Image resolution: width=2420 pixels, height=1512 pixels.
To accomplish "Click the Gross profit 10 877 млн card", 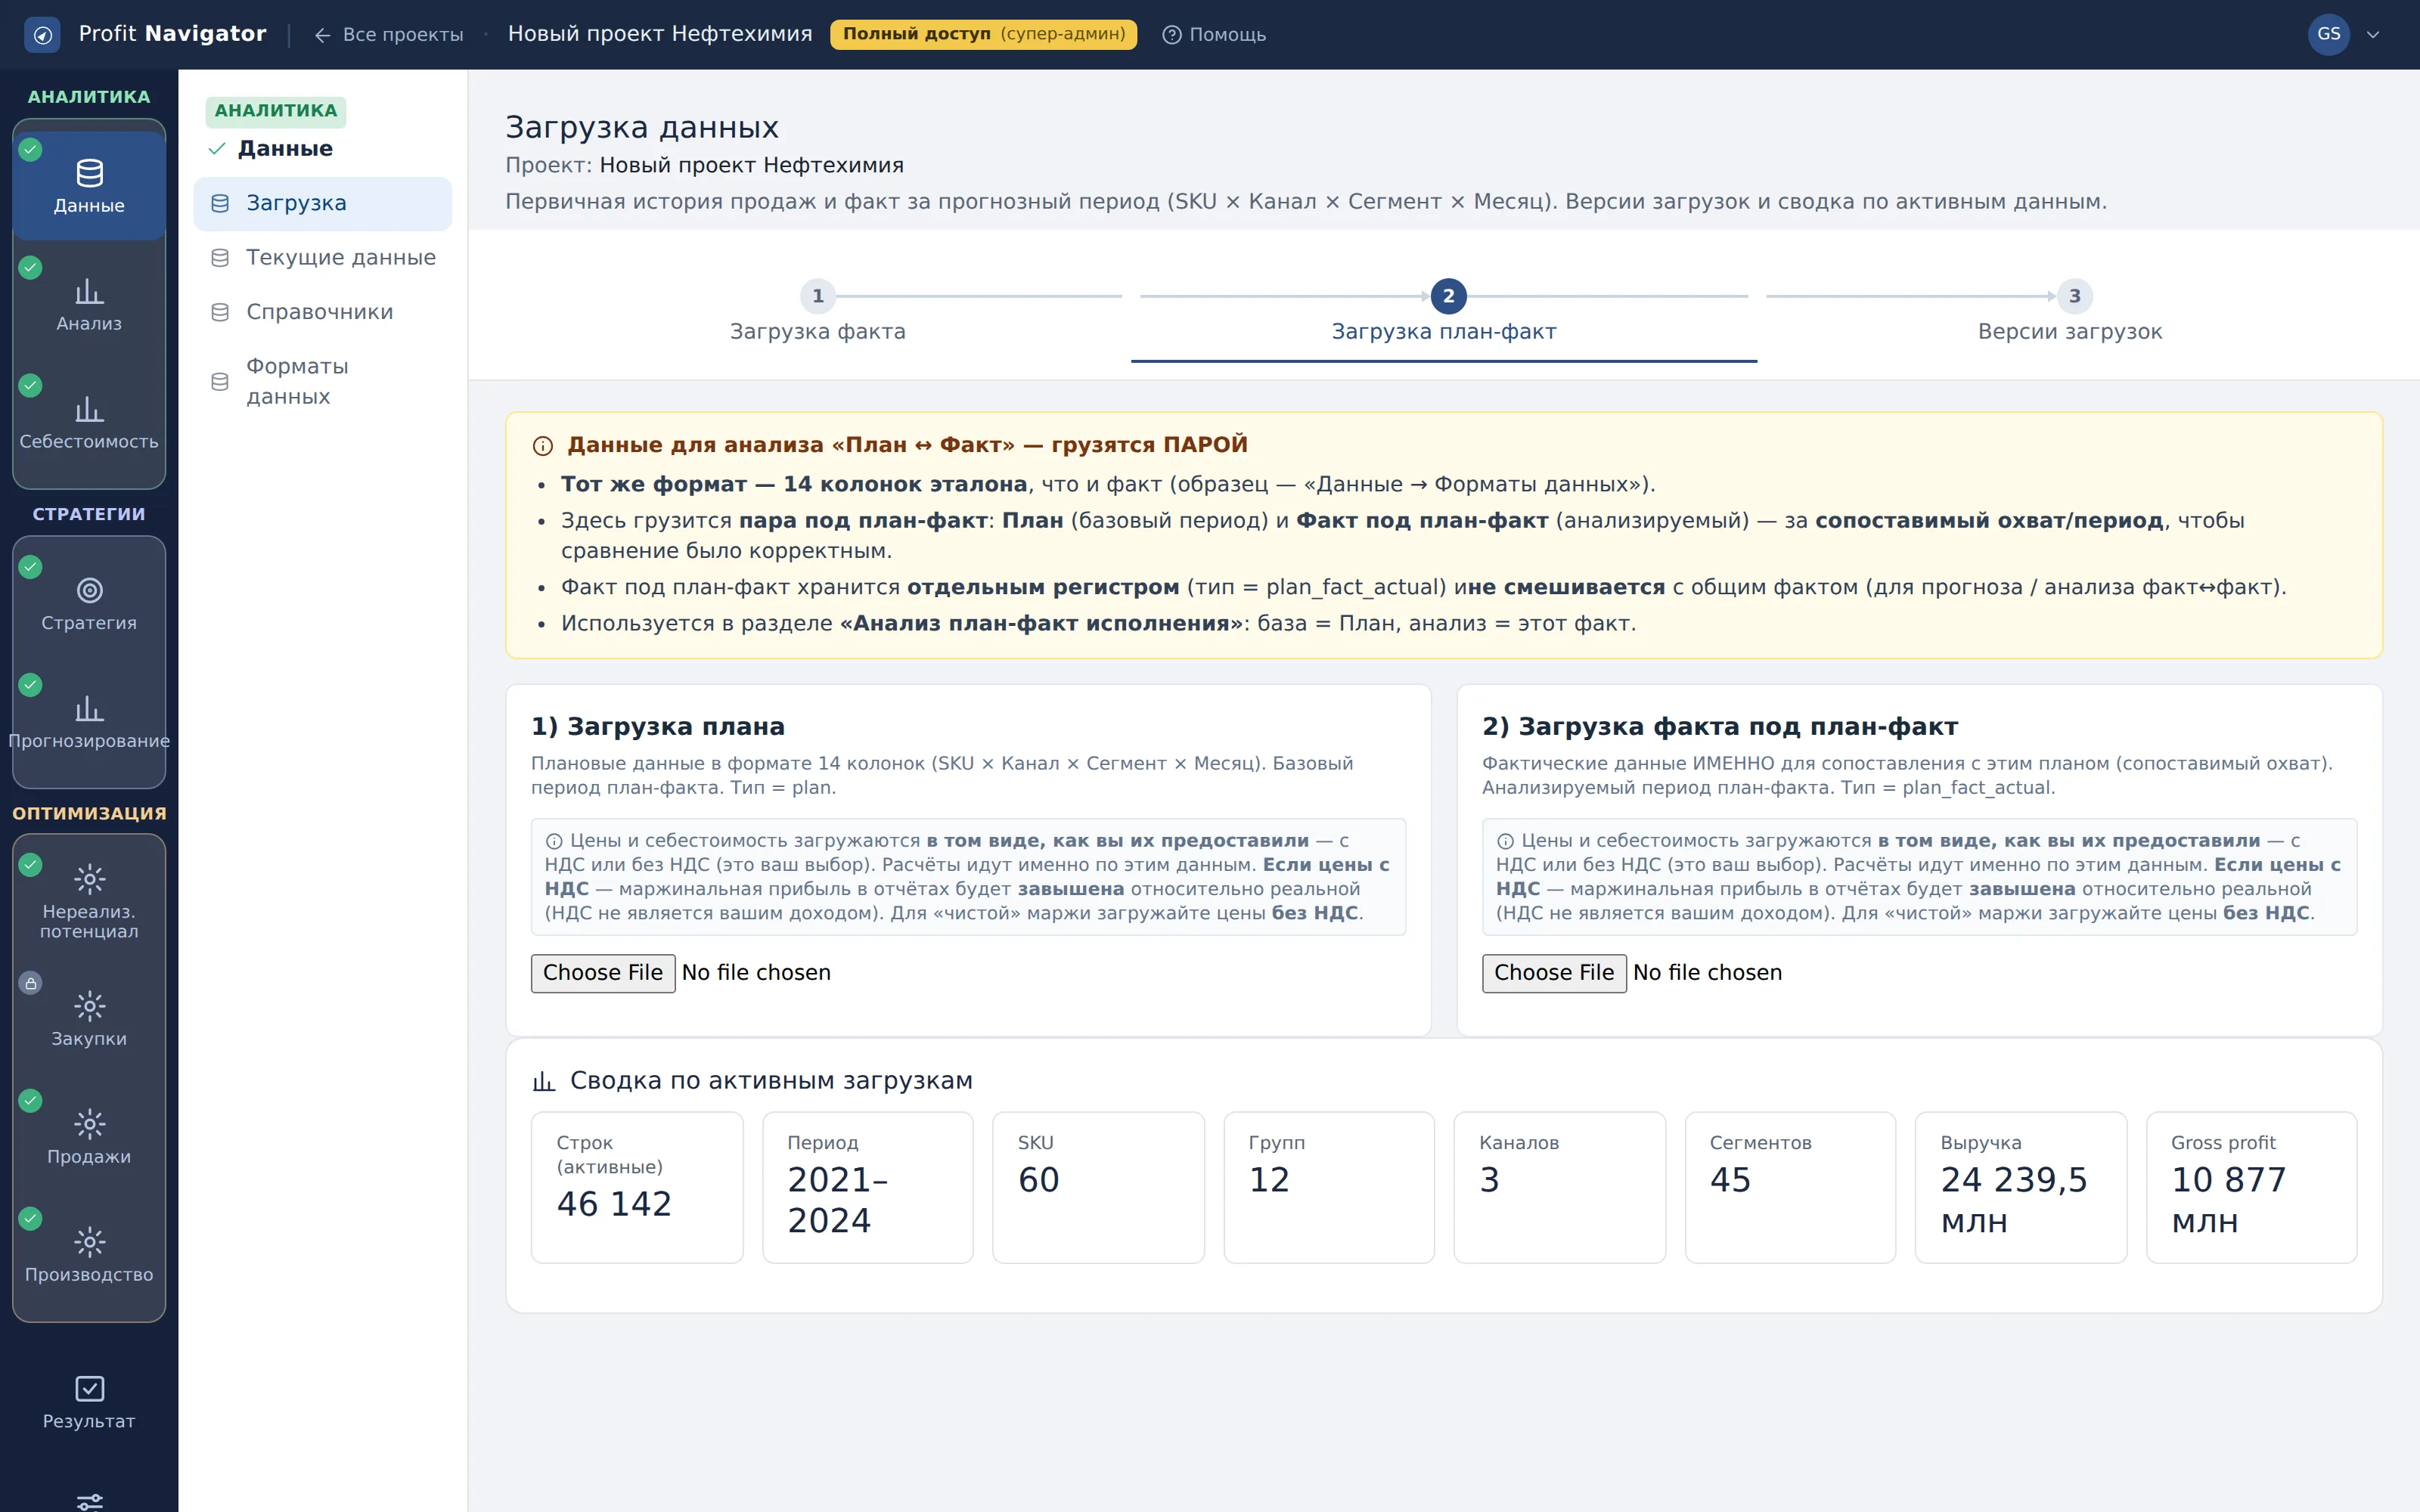I will (x=2251, y=1187).
